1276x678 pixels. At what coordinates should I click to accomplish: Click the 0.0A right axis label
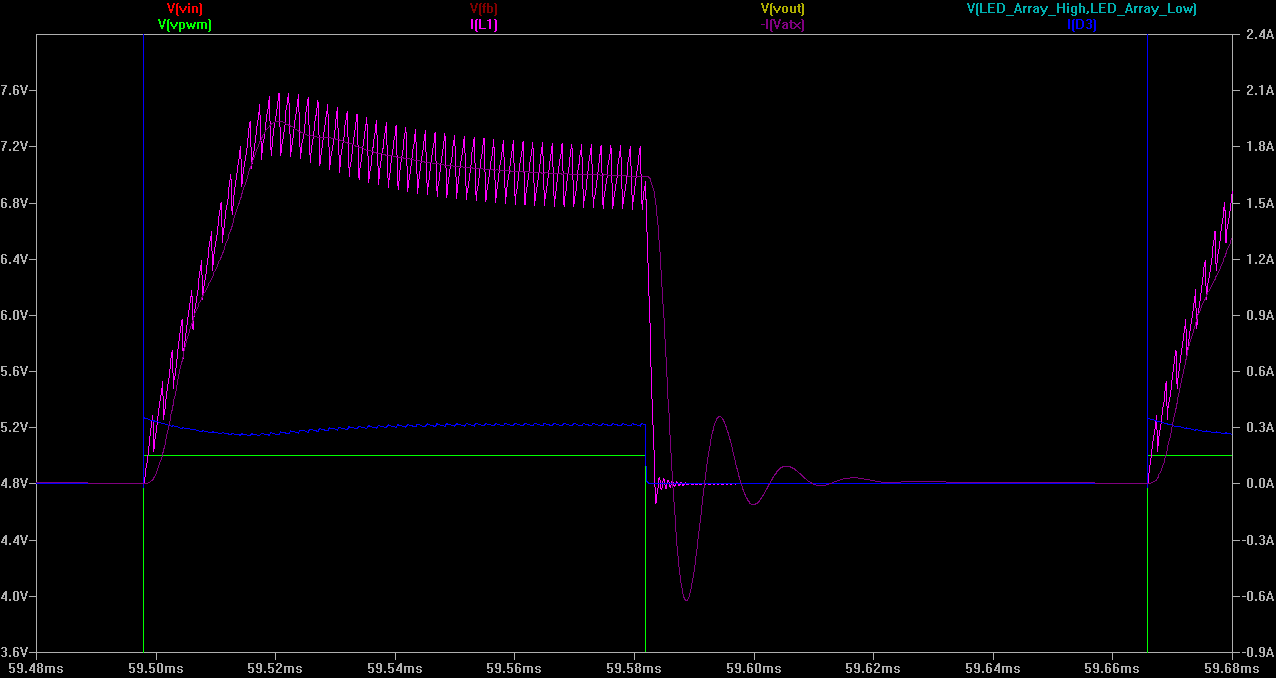coord(1259,484)
